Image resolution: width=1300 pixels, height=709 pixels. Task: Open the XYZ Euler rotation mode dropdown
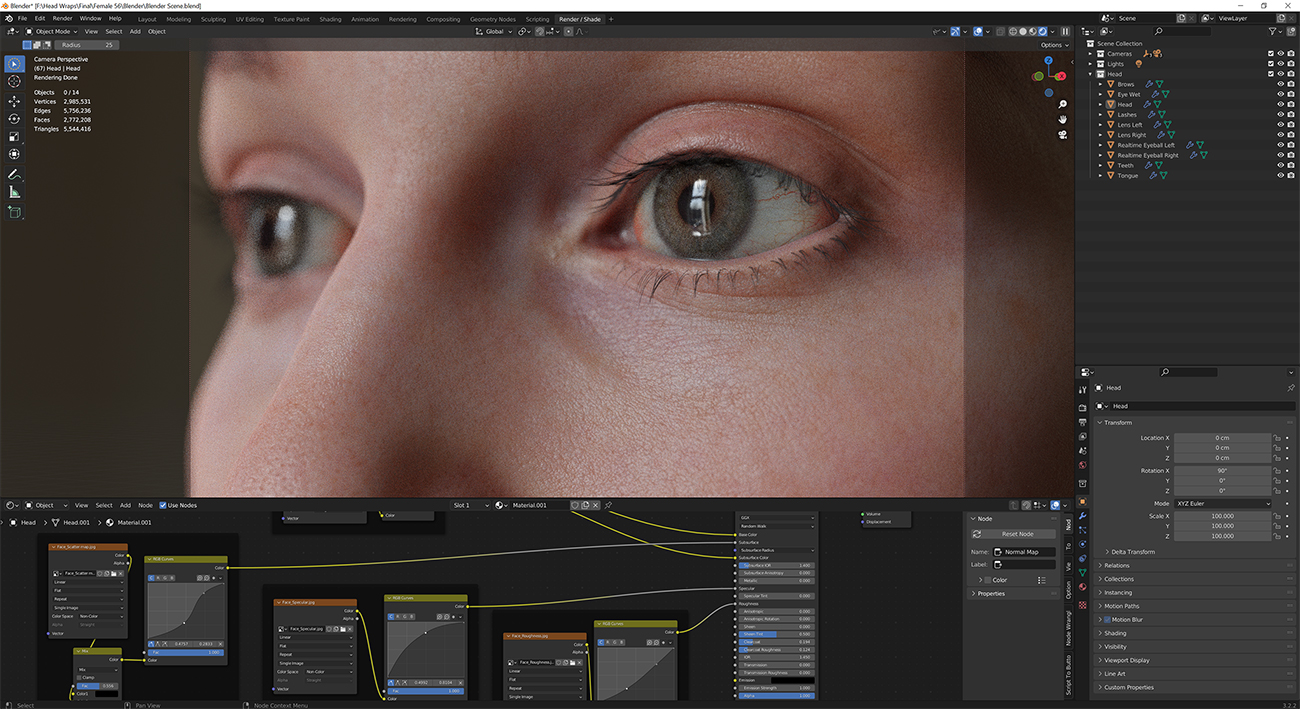[1222, 503]
